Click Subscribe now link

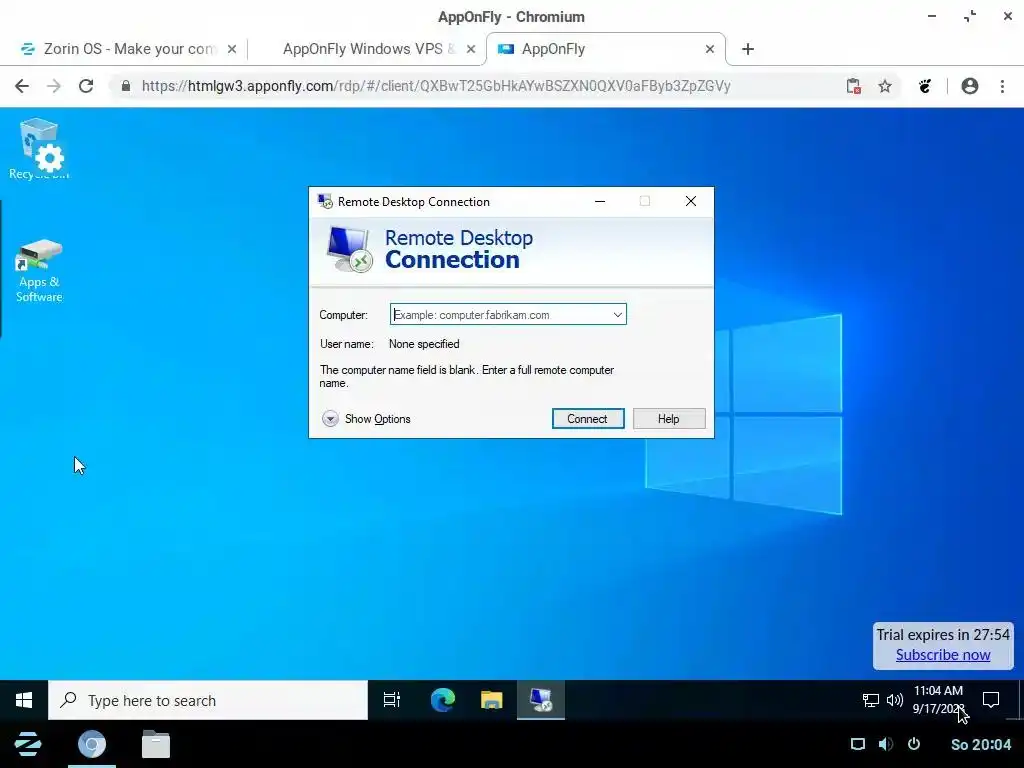click(942, 655)
